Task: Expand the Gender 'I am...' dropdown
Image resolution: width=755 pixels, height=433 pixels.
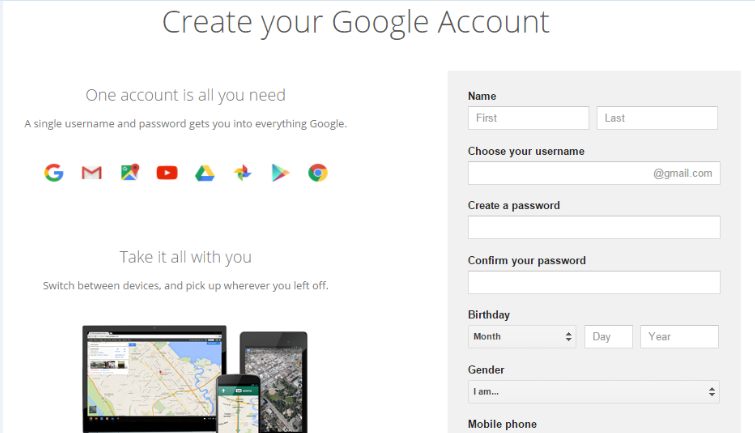Action: (593, 392)
